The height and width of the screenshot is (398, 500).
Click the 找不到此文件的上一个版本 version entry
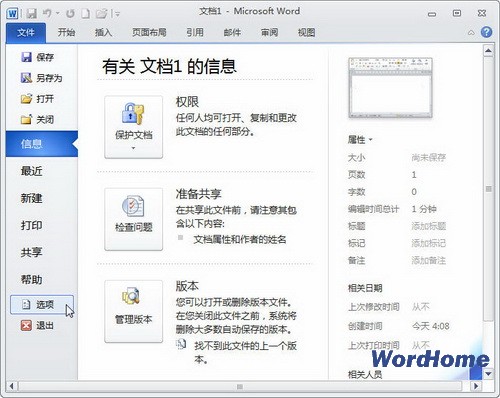(245, 352)
